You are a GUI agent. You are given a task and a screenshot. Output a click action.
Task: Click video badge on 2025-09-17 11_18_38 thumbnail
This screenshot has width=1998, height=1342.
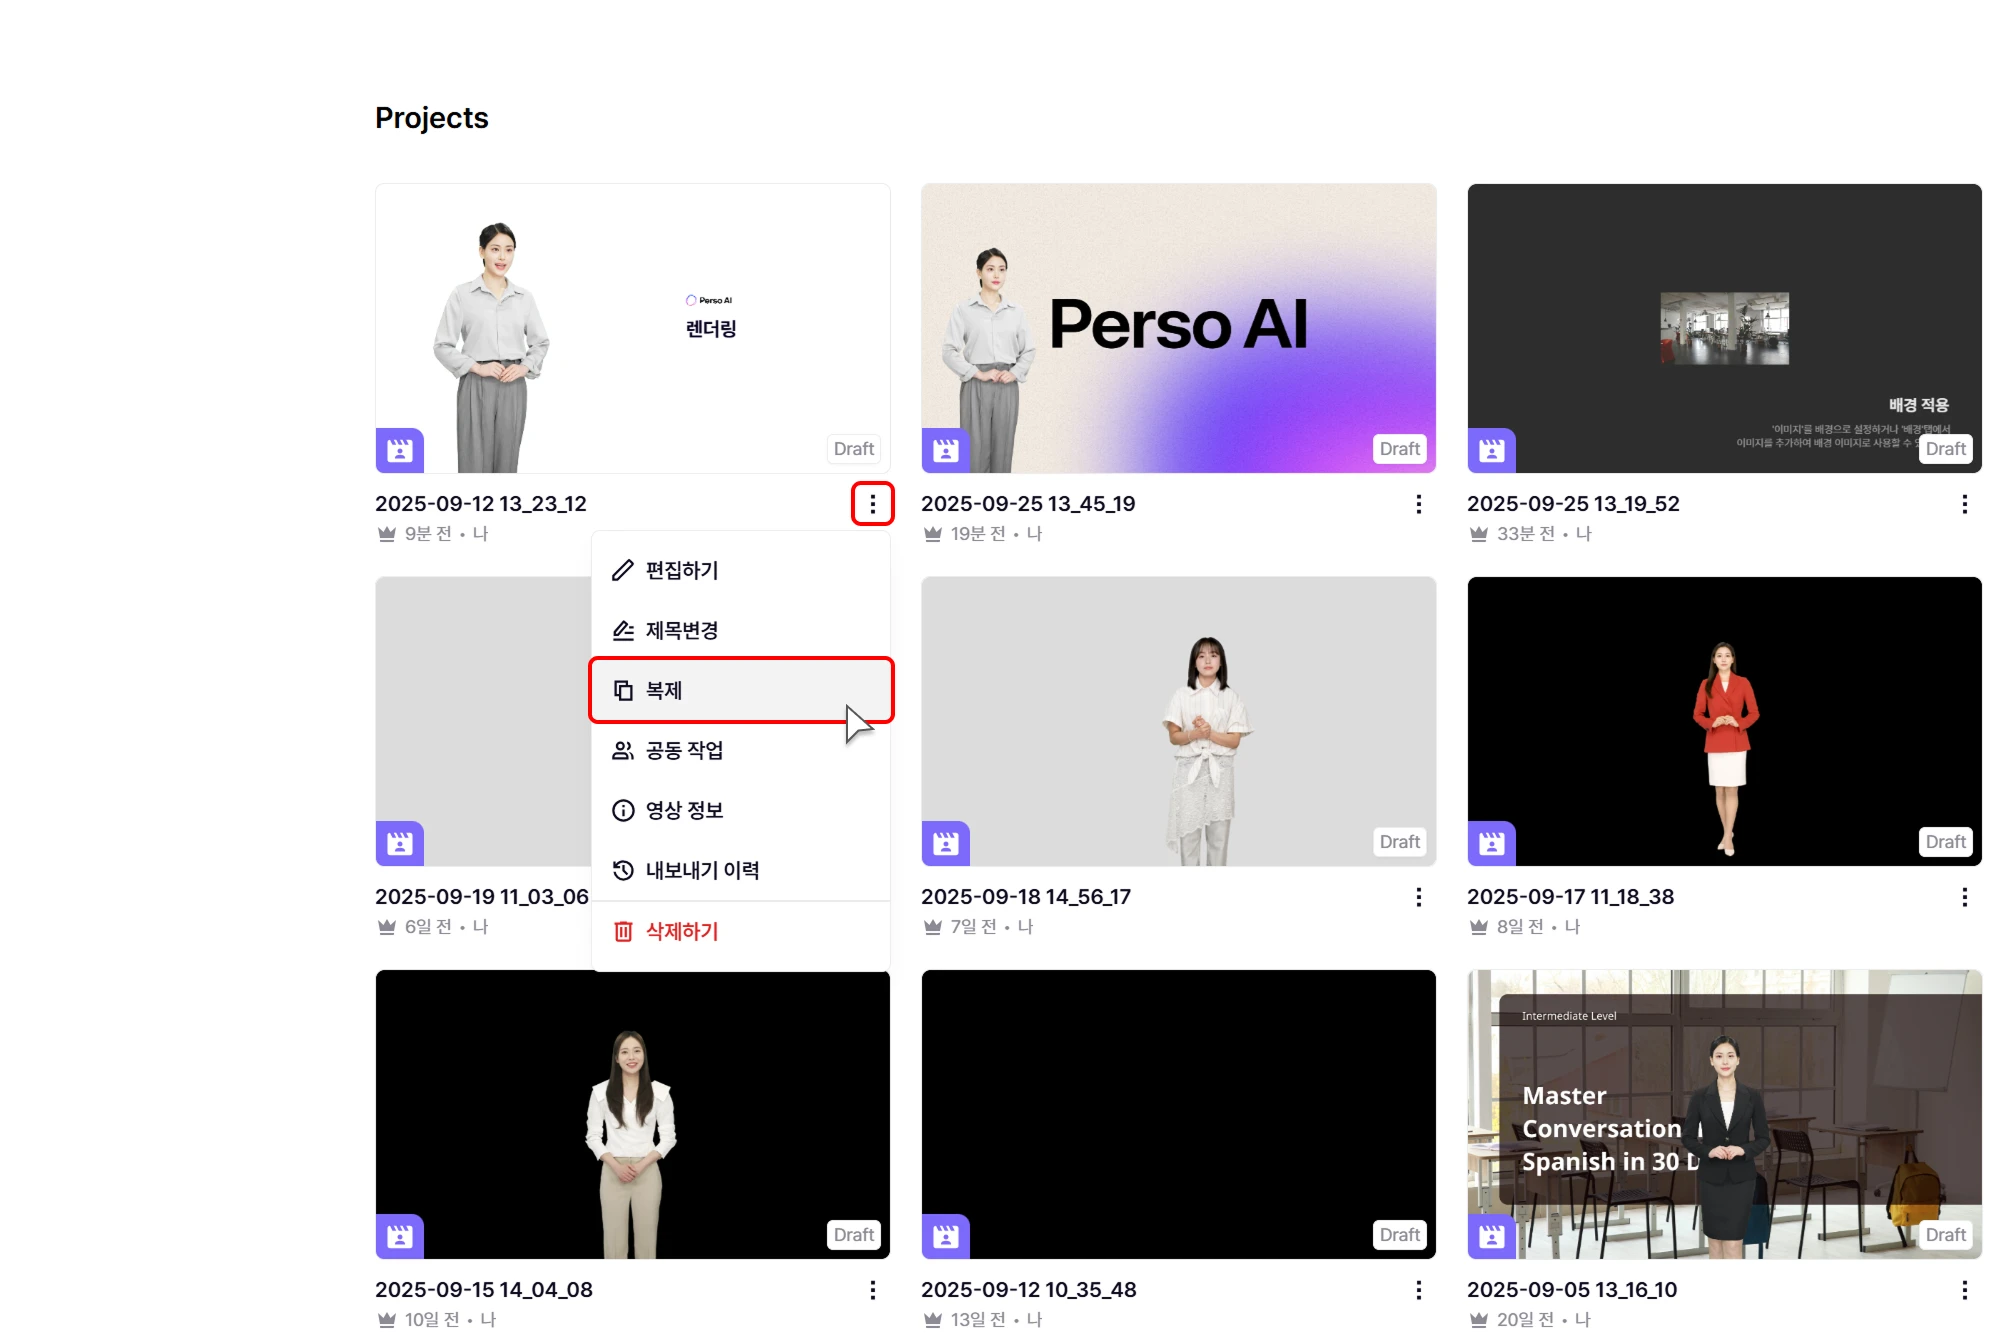point(1491,844)
